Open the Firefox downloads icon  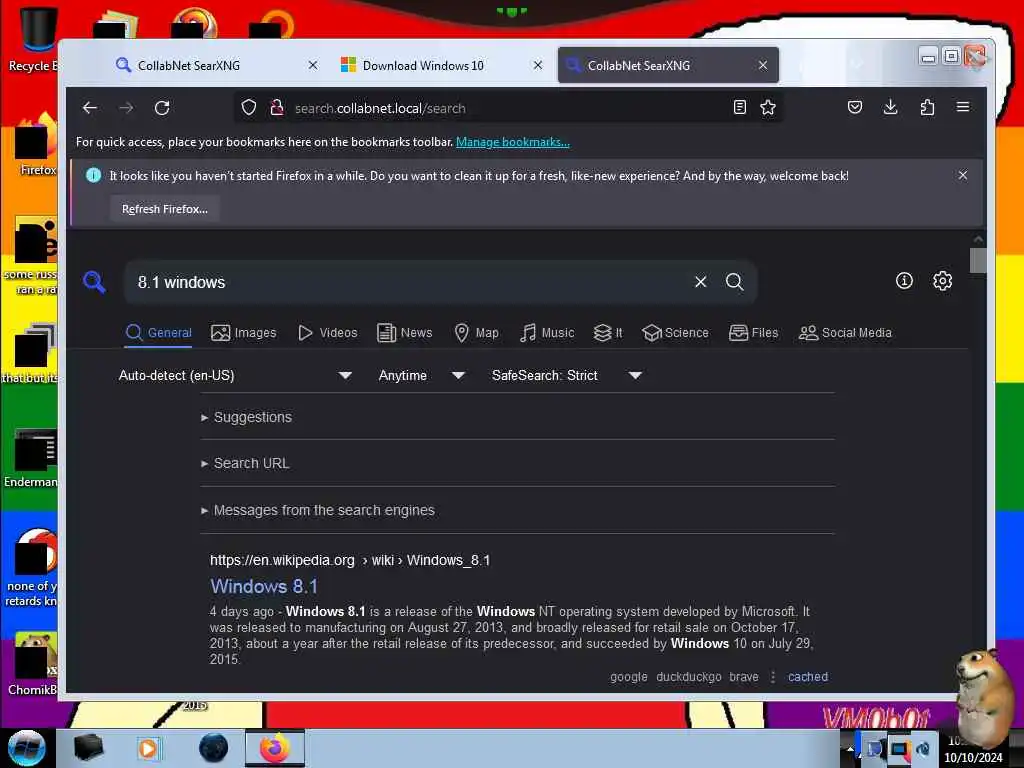[890, 107]
